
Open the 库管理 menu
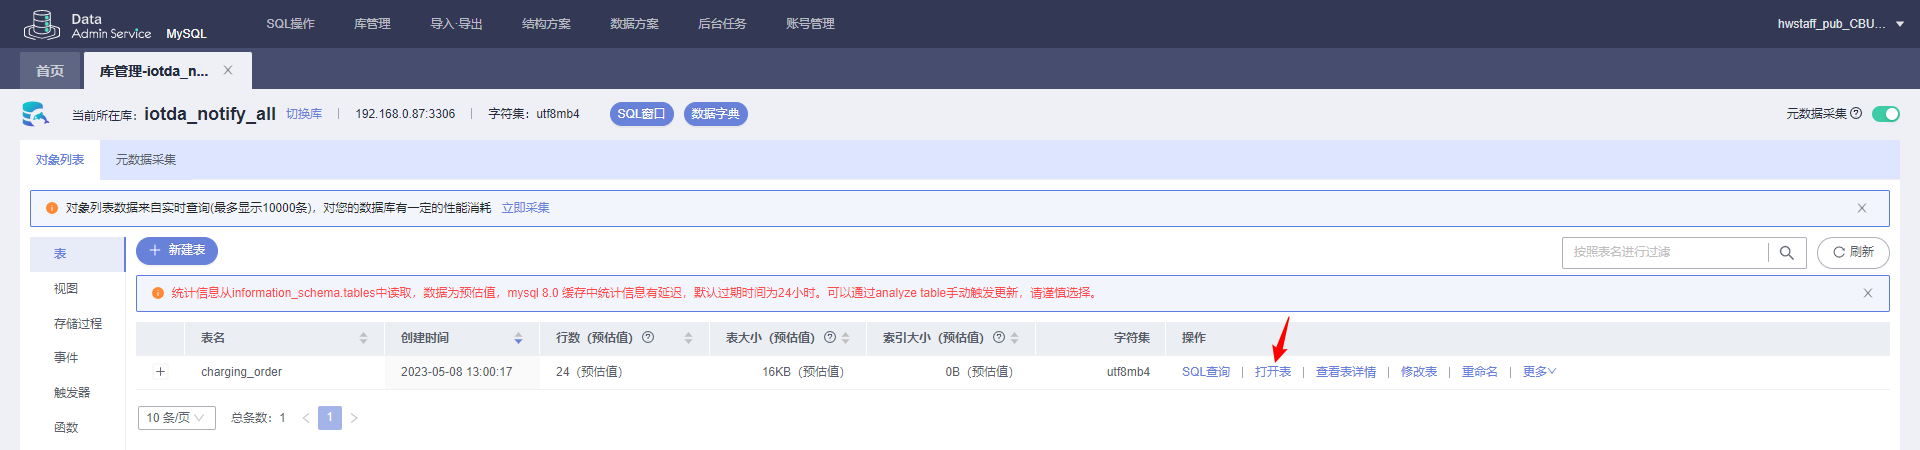click(x=372, y=24)
